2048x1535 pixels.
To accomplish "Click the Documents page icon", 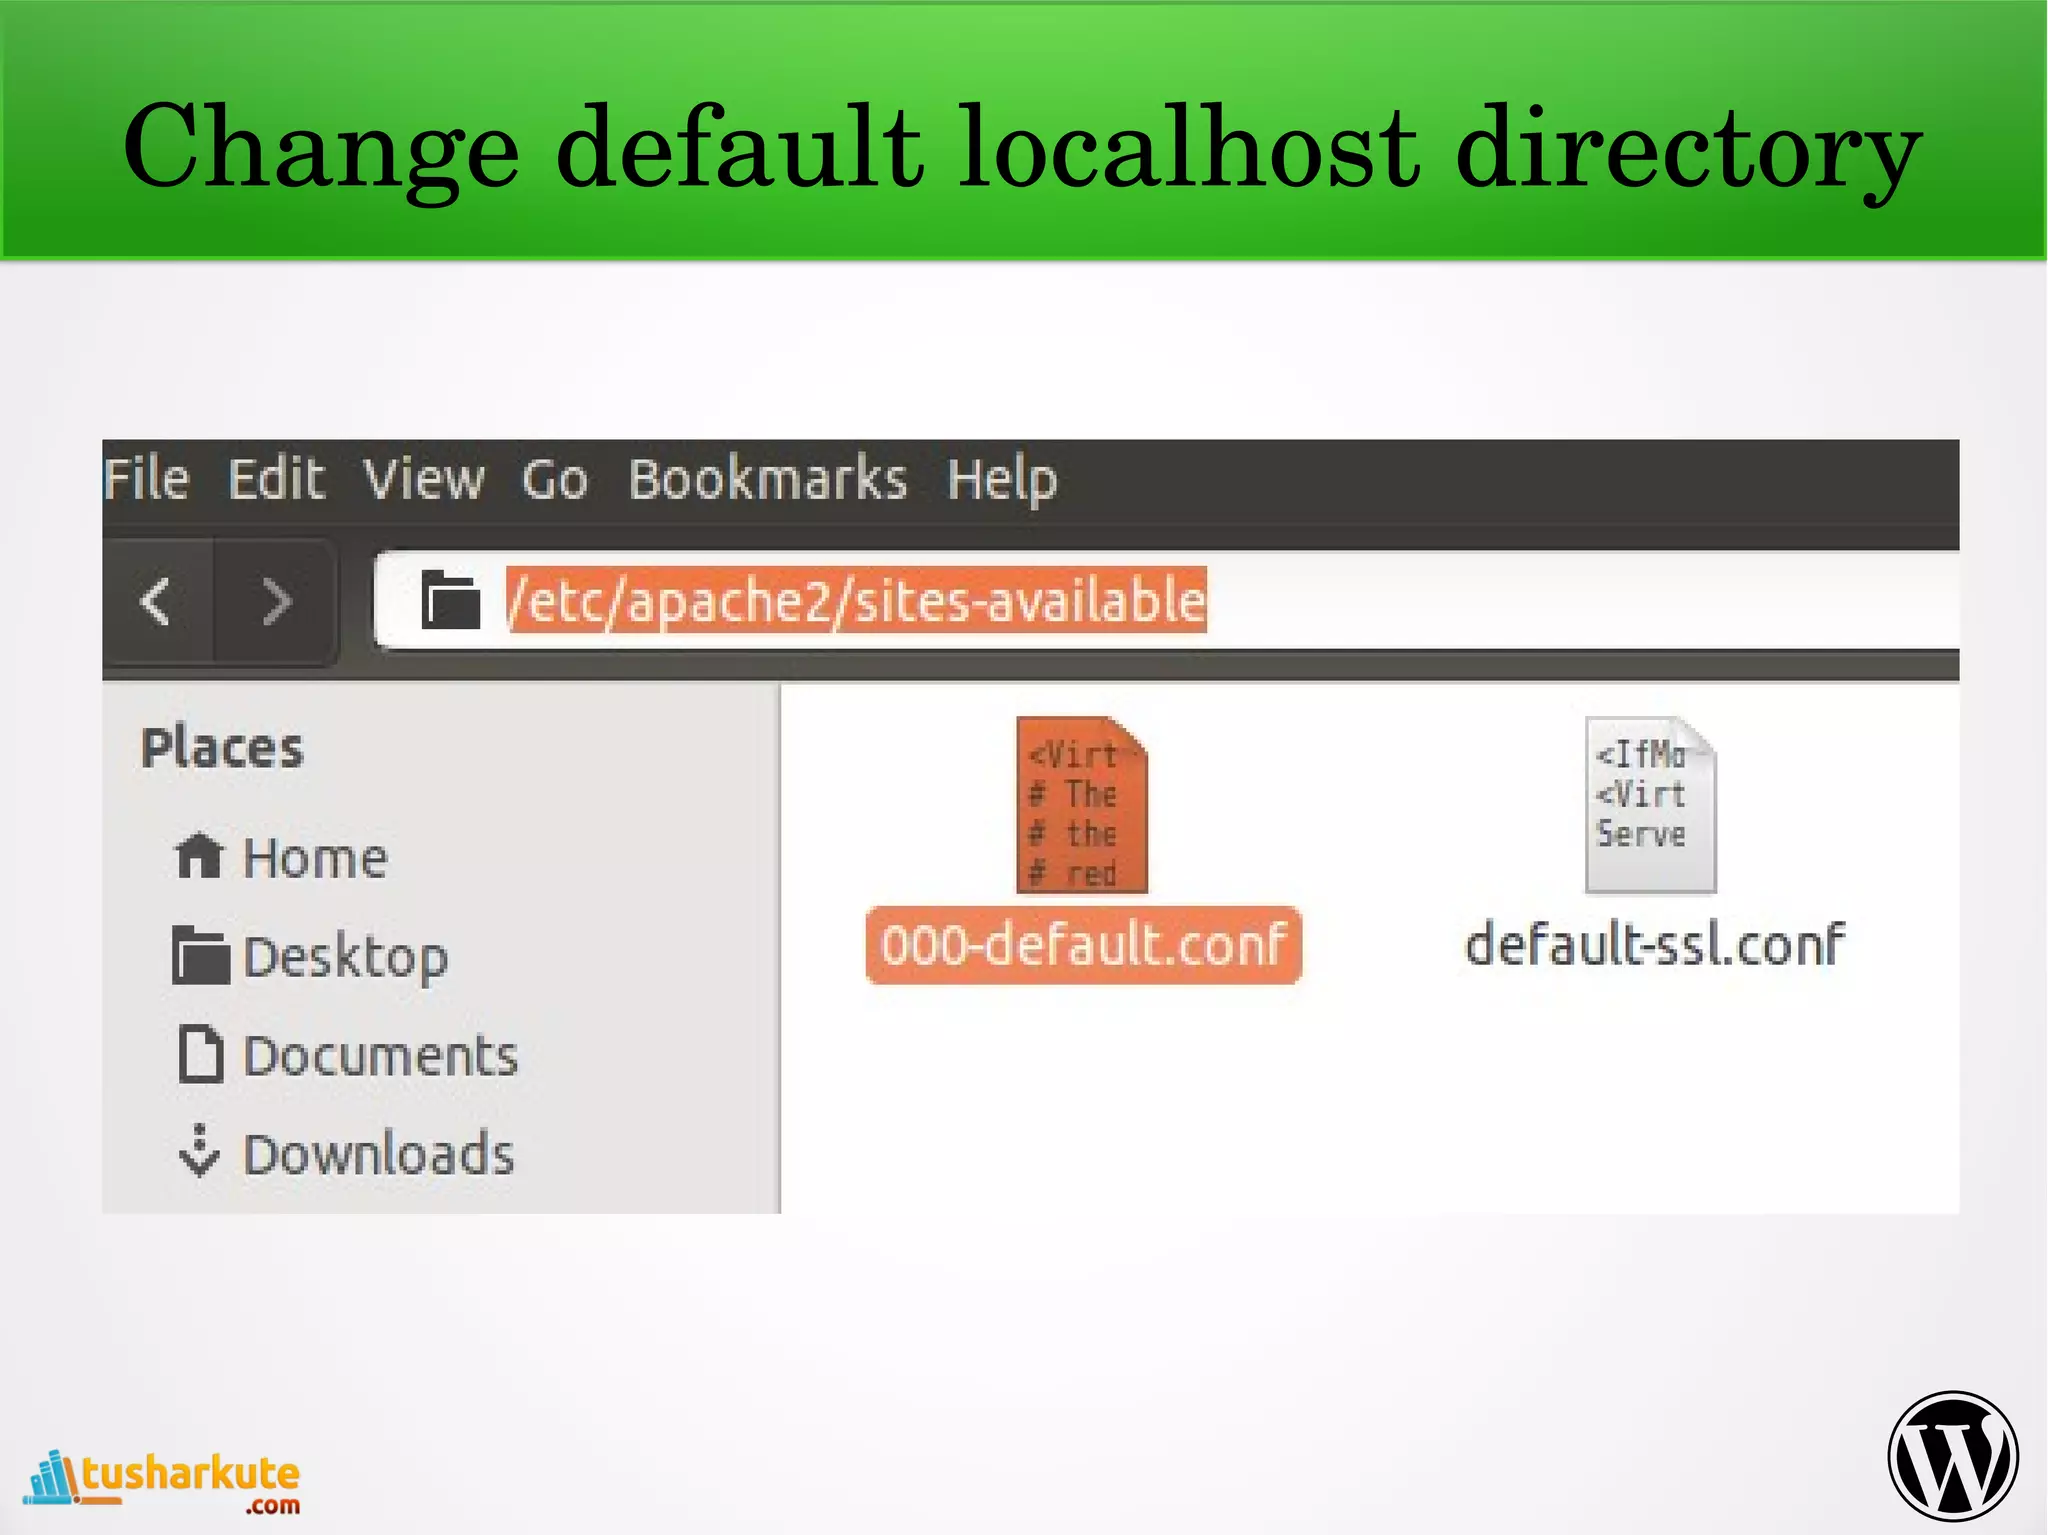I will 201,1053.
